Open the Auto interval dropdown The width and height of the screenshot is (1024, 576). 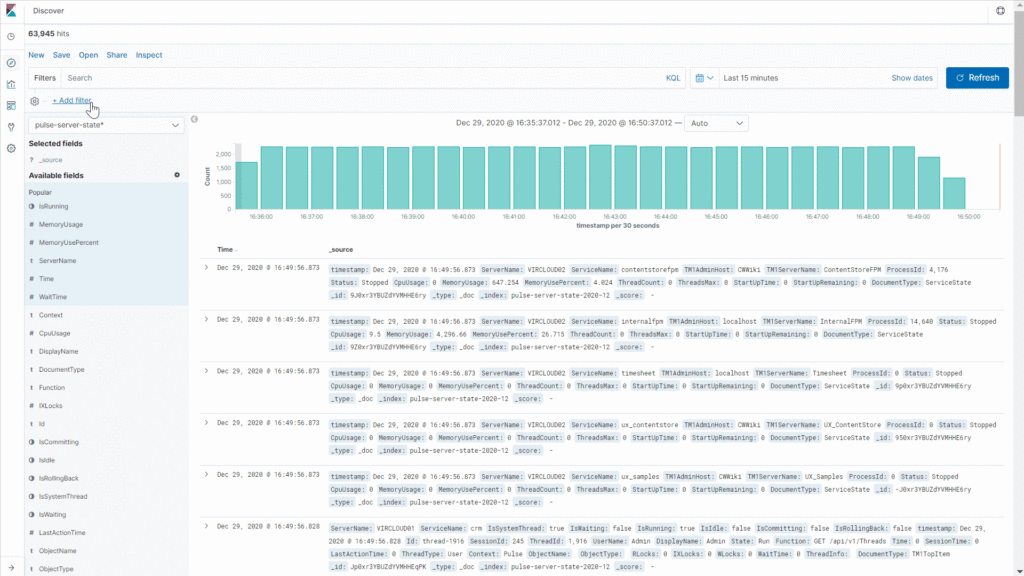(x=717, y=123)
